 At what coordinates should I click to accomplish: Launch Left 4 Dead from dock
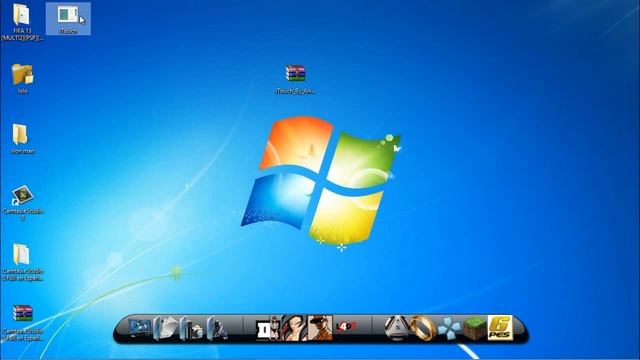coord(346,327)
